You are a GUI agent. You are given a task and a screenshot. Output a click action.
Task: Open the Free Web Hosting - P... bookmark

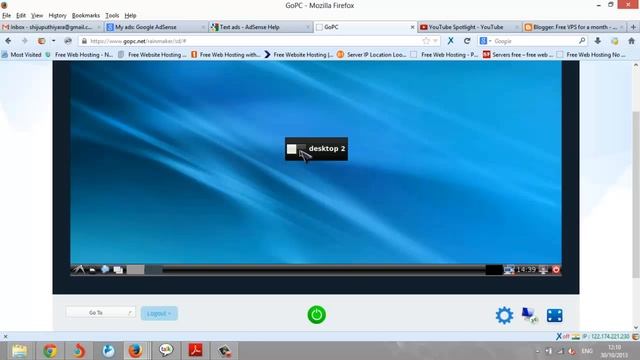coord(445,54)
